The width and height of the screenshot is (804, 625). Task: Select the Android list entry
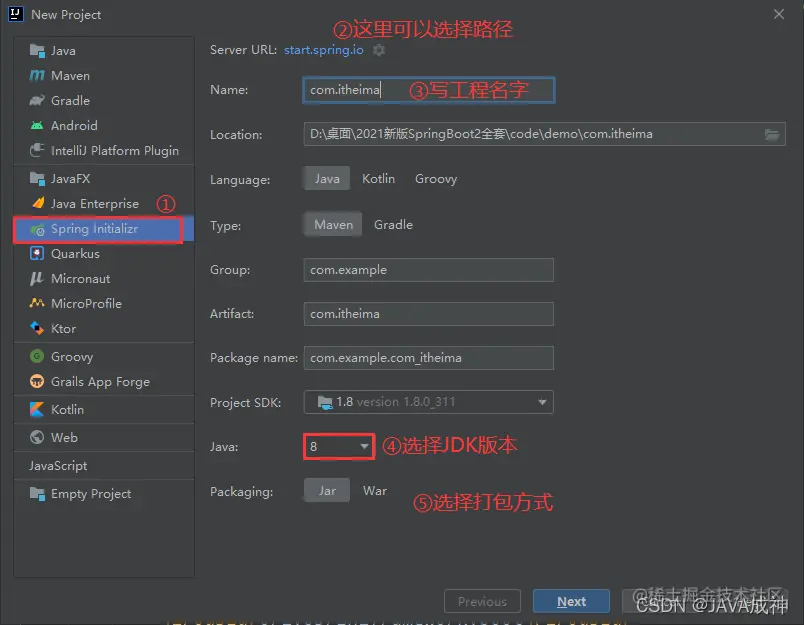pos(104,125)
